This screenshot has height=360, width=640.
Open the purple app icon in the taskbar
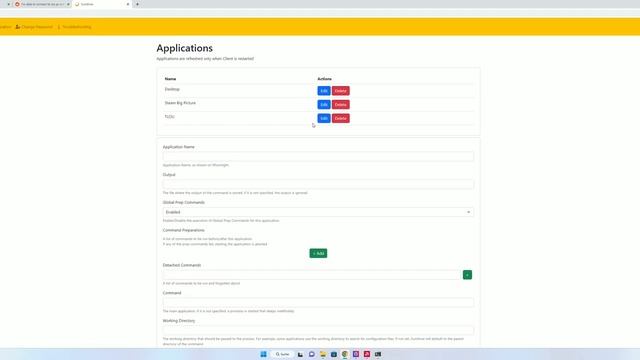pos(356,354)
